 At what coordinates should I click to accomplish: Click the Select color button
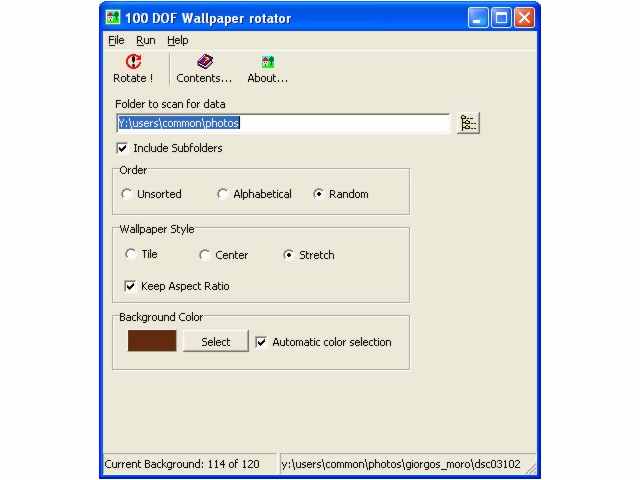click(216, 341)
